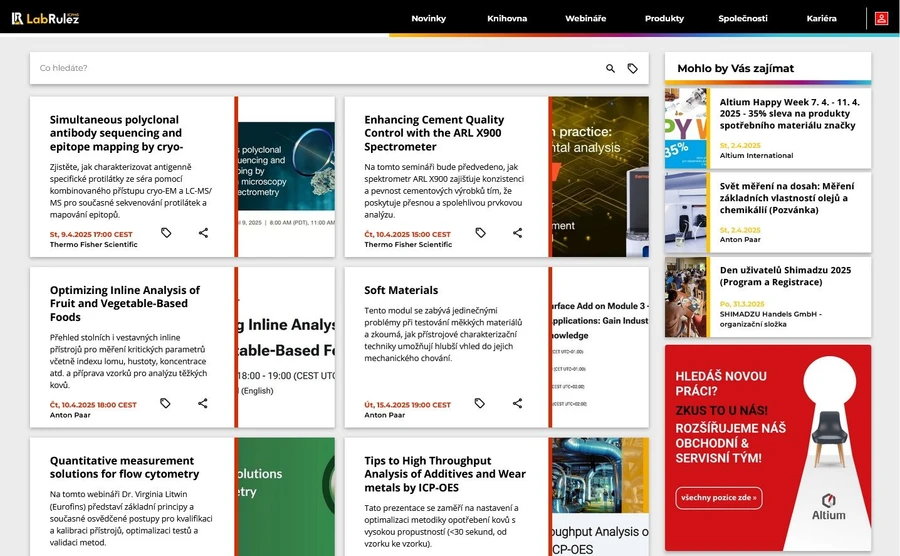Click 'Thermo Fisher Scientific' under cement webinar
900x556 pixels.
click(408, 244)
